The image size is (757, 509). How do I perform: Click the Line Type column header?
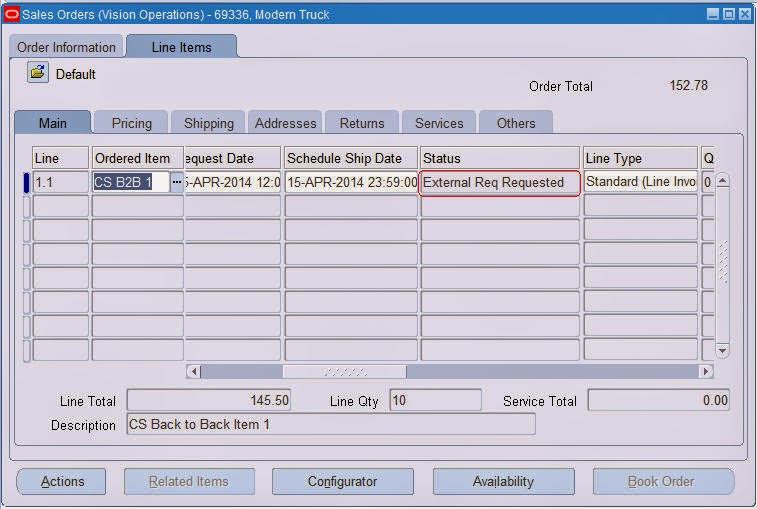click(x=641, y=158)
